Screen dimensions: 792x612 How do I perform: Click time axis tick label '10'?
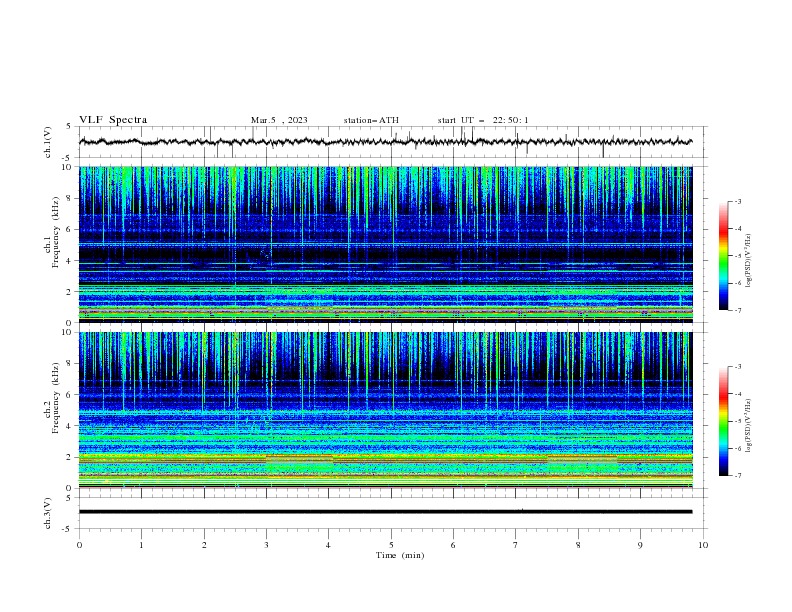coord(703,545)
